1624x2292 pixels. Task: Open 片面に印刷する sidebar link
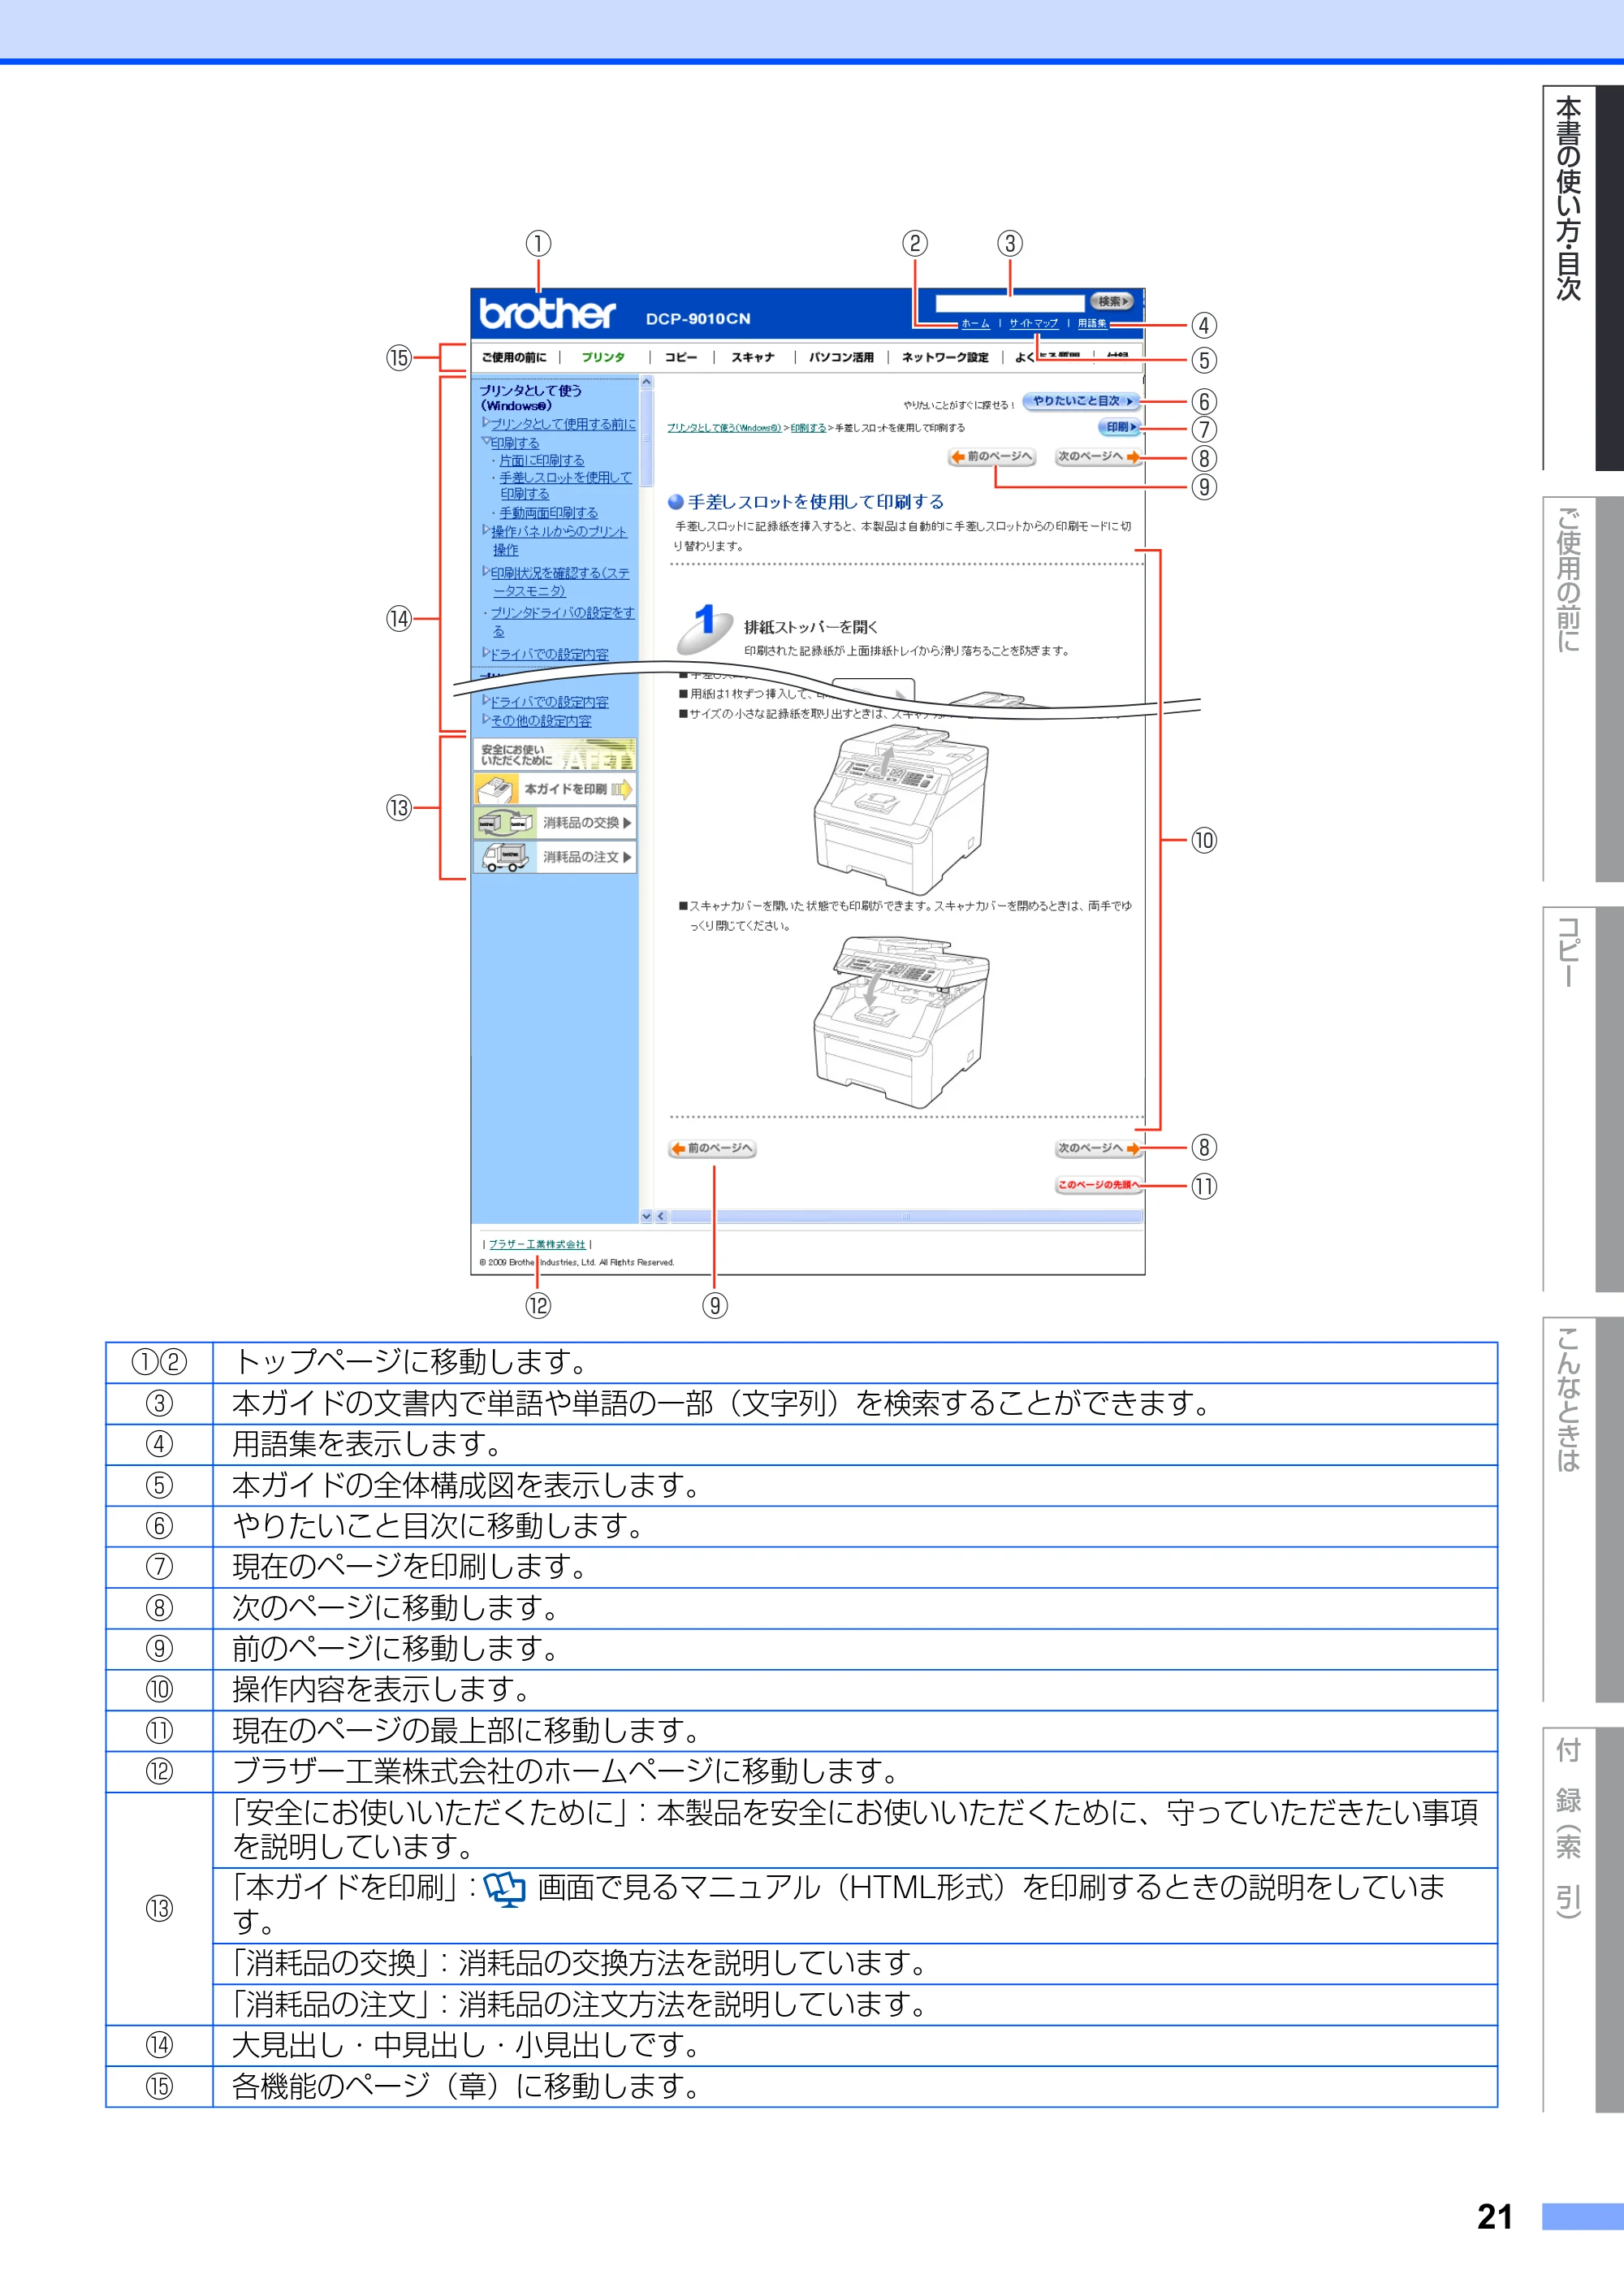click(542, 461)
